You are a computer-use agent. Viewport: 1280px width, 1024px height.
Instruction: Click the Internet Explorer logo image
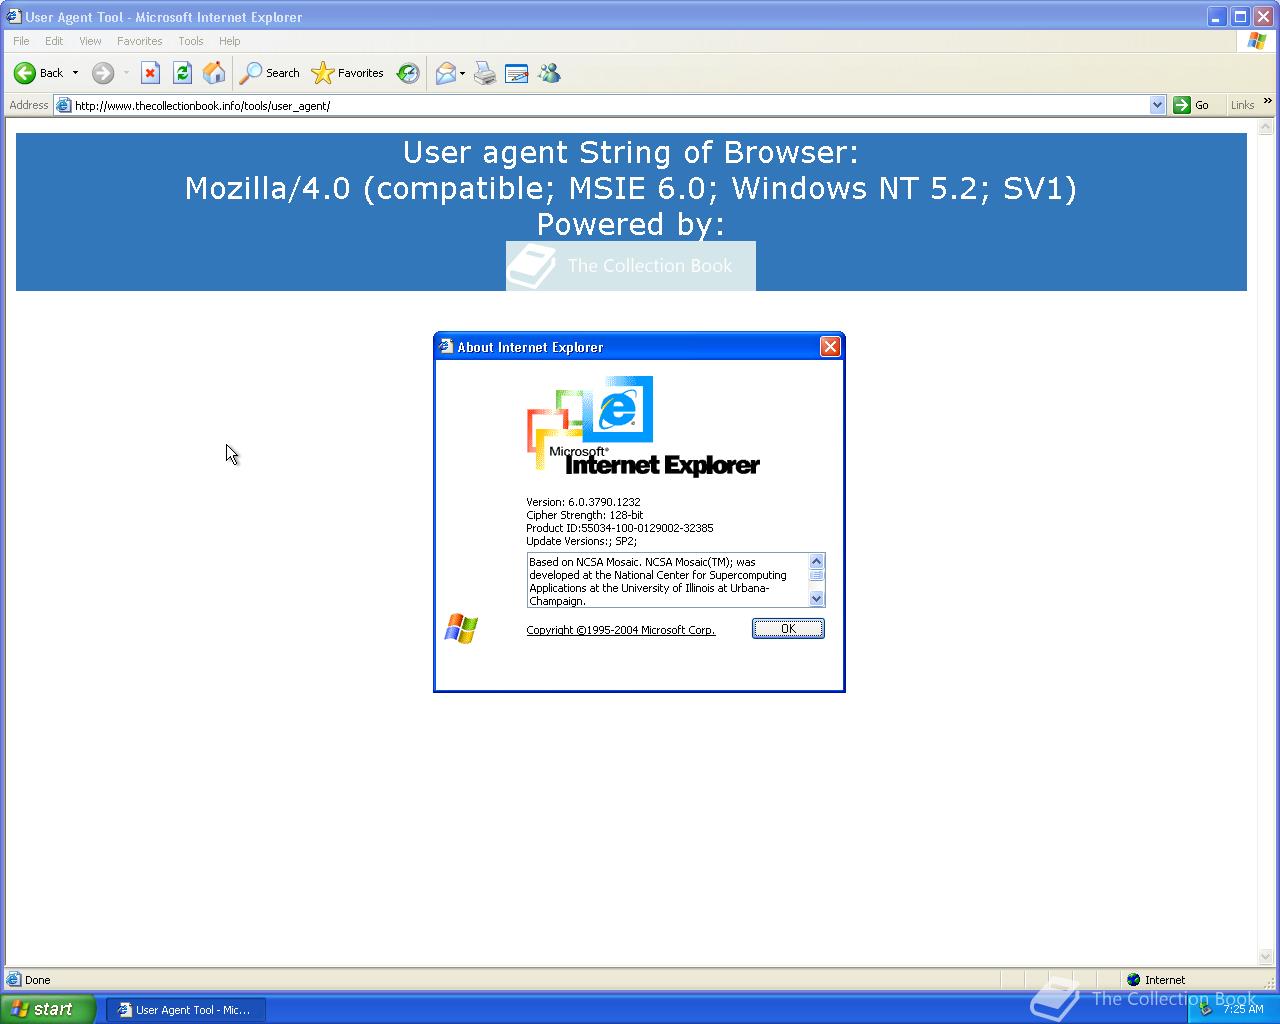[x=643, y=427]
